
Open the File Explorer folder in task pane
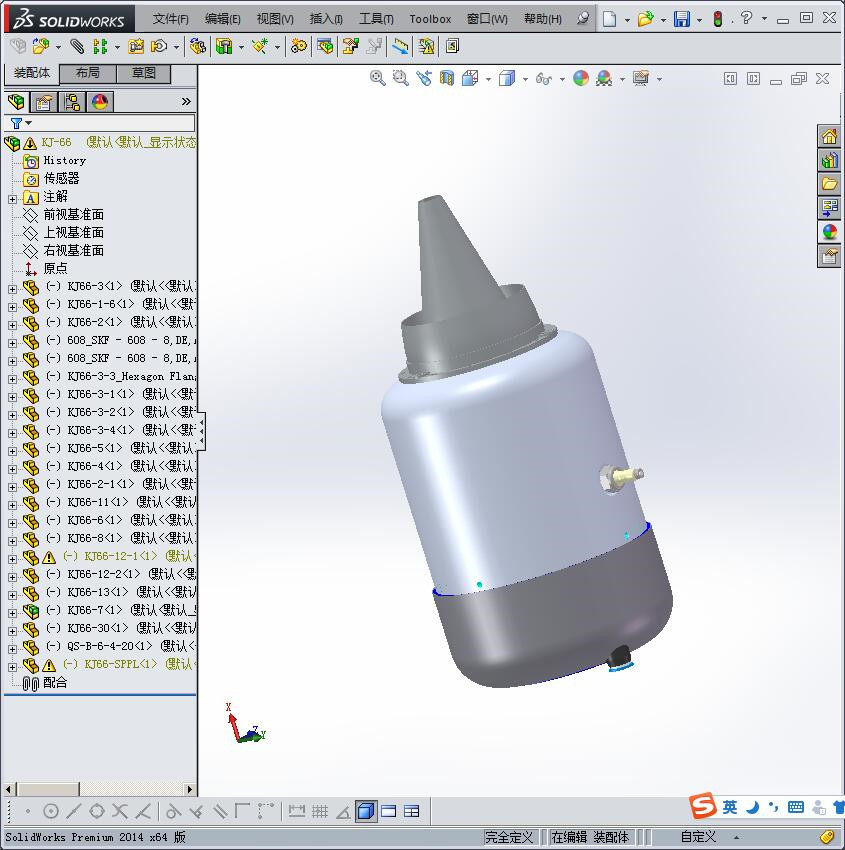point(829,184)
